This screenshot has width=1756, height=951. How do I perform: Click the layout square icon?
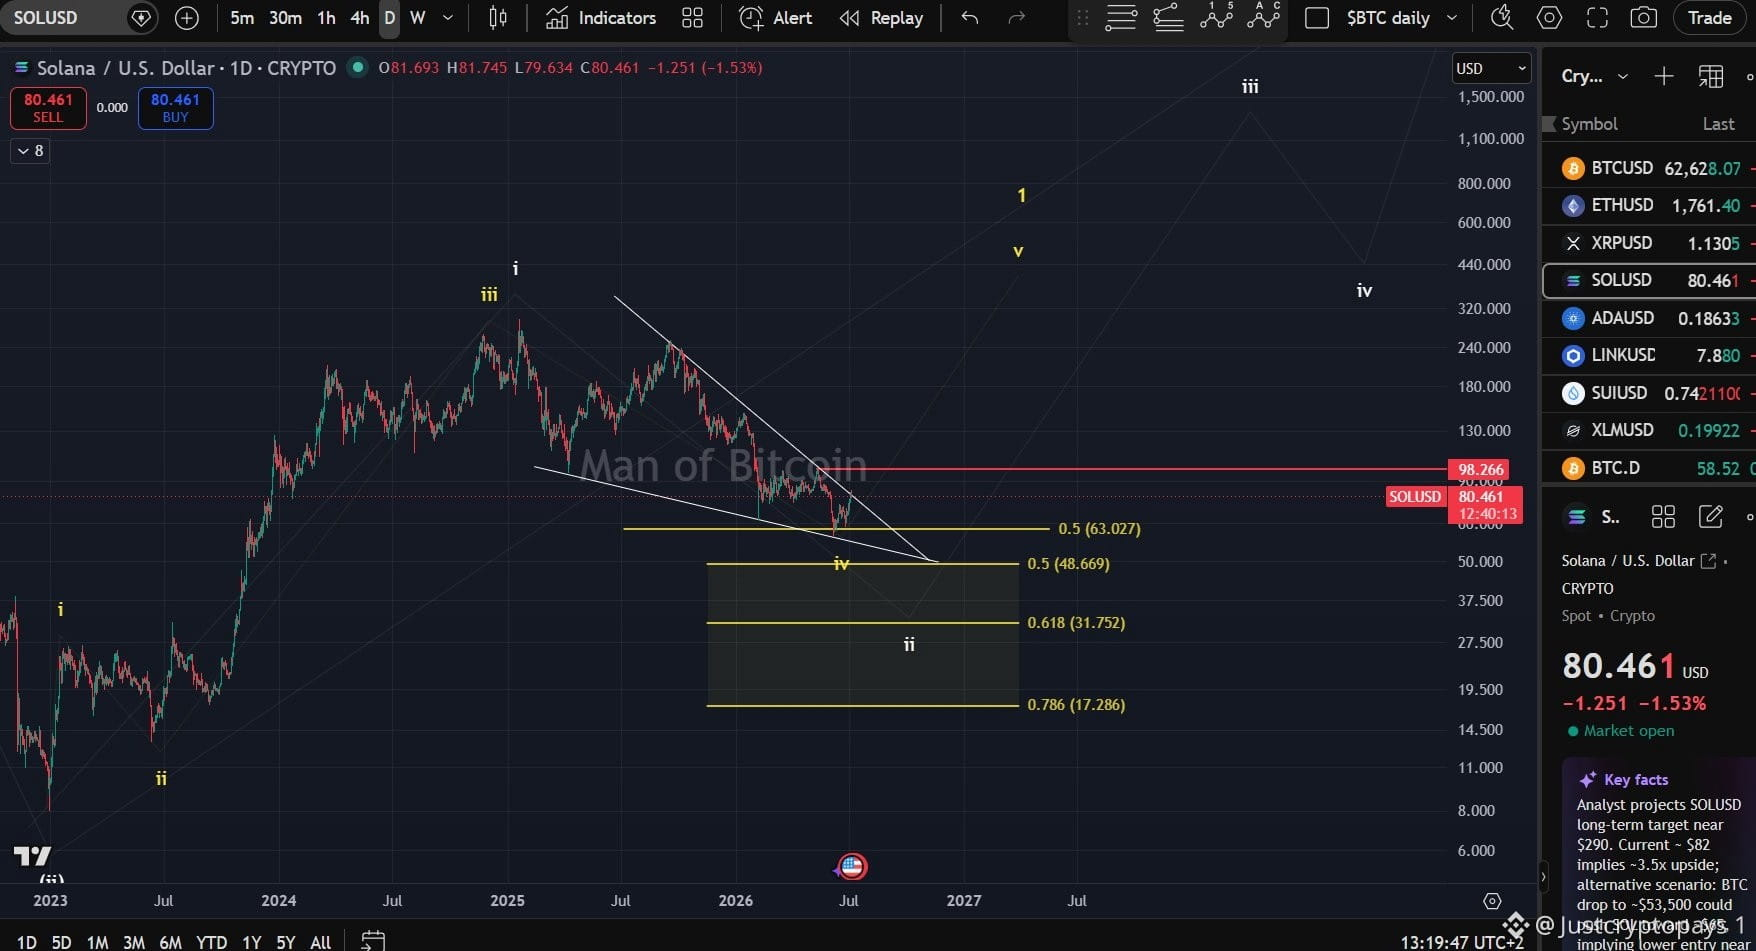[x=1317, y=18]
